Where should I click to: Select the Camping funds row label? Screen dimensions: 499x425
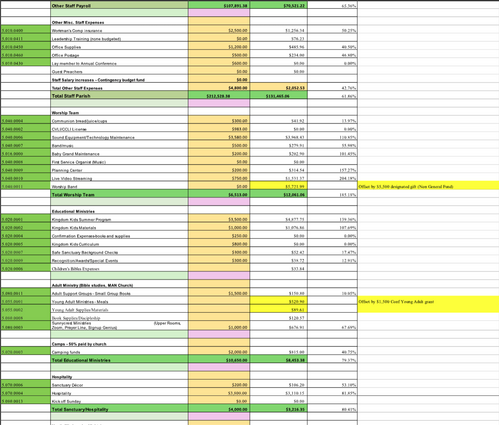click(x=119, y=352)
